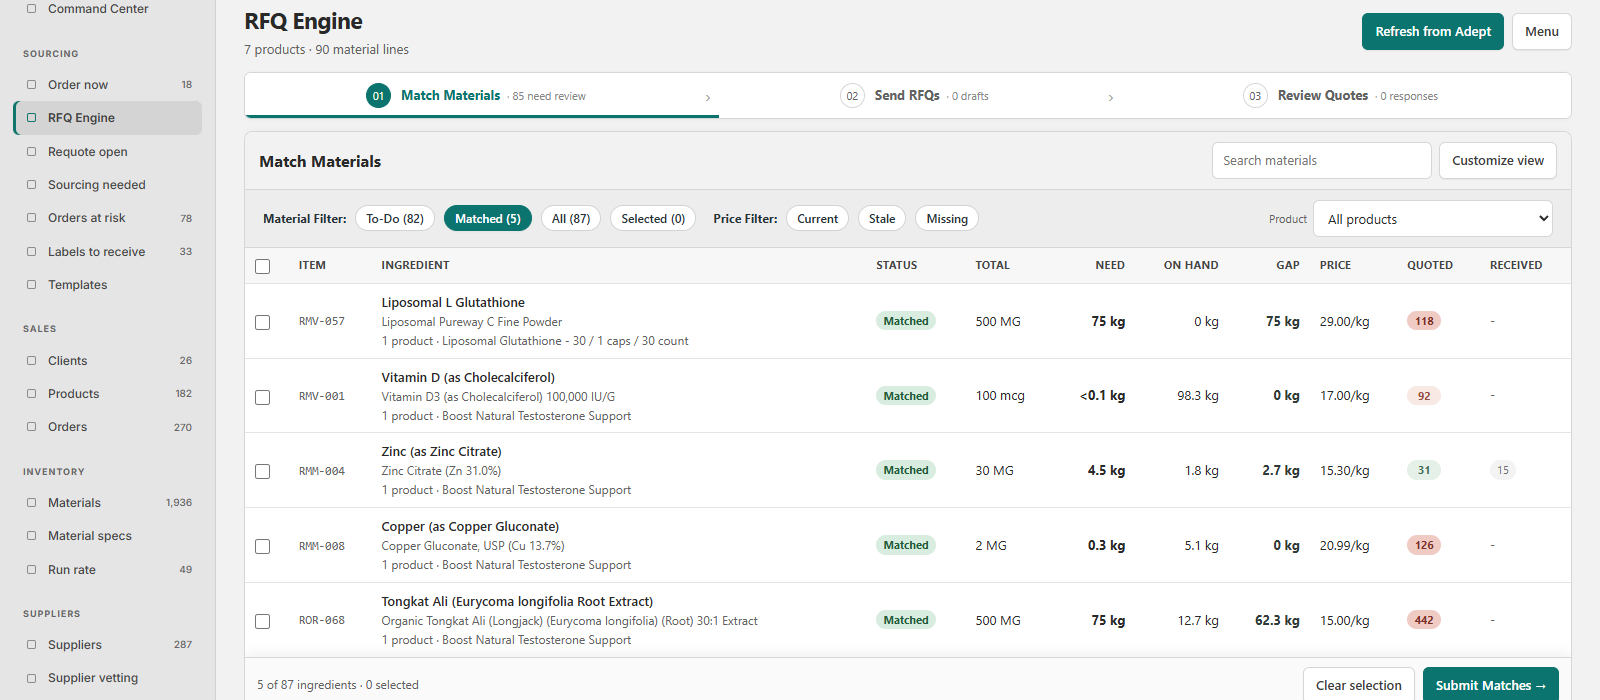
Task: Click the quoted badge 126
Action: tap(1424, 545)
